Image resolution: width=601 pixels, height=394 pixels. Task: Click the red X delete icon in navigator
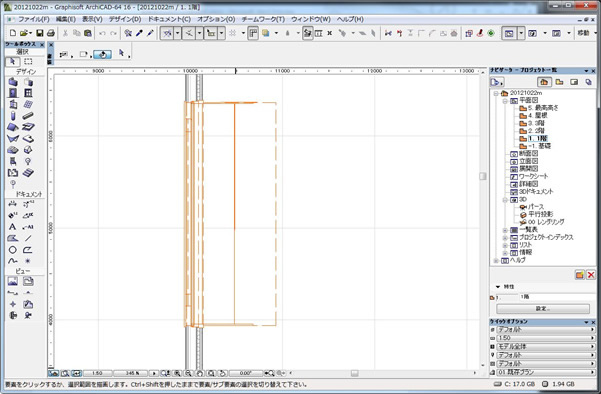point(591,275)
